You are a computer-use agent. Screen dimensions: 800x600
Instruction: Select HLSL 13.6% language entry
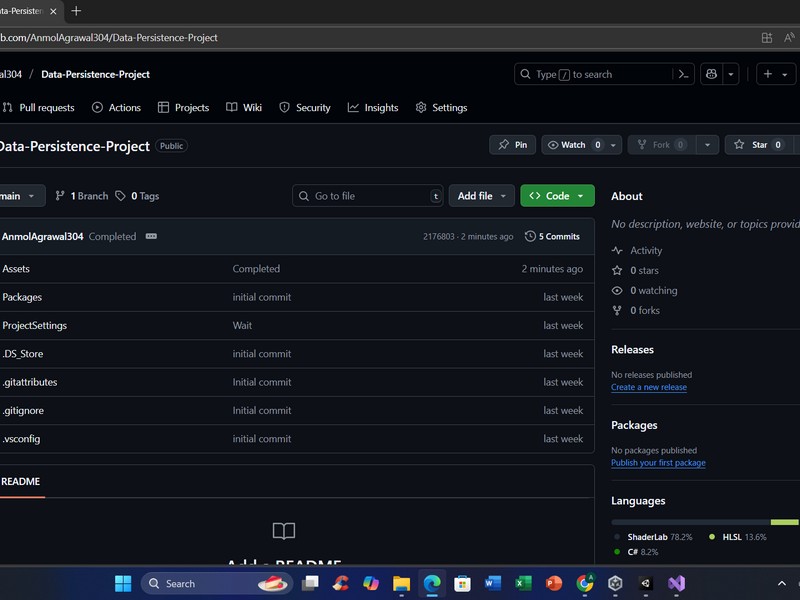tap(737, 537)
